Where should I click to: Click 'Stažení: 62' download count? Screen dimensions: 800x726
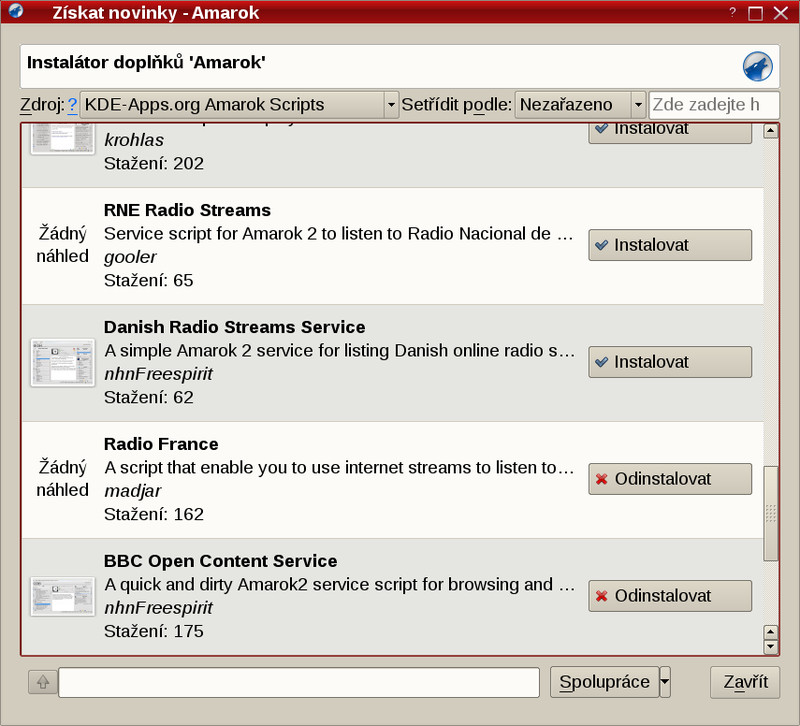click(148, 397)
